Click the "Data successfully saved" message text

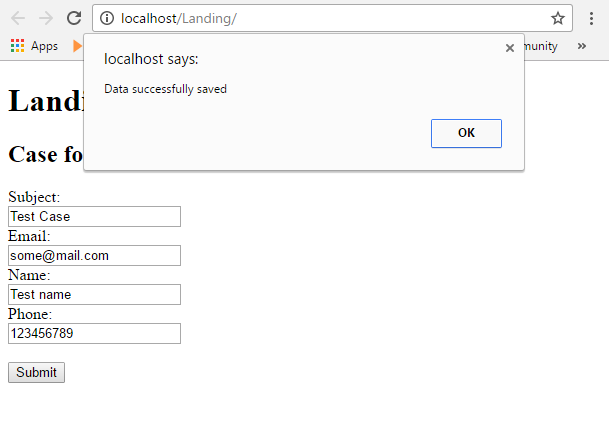pos(165,89)
